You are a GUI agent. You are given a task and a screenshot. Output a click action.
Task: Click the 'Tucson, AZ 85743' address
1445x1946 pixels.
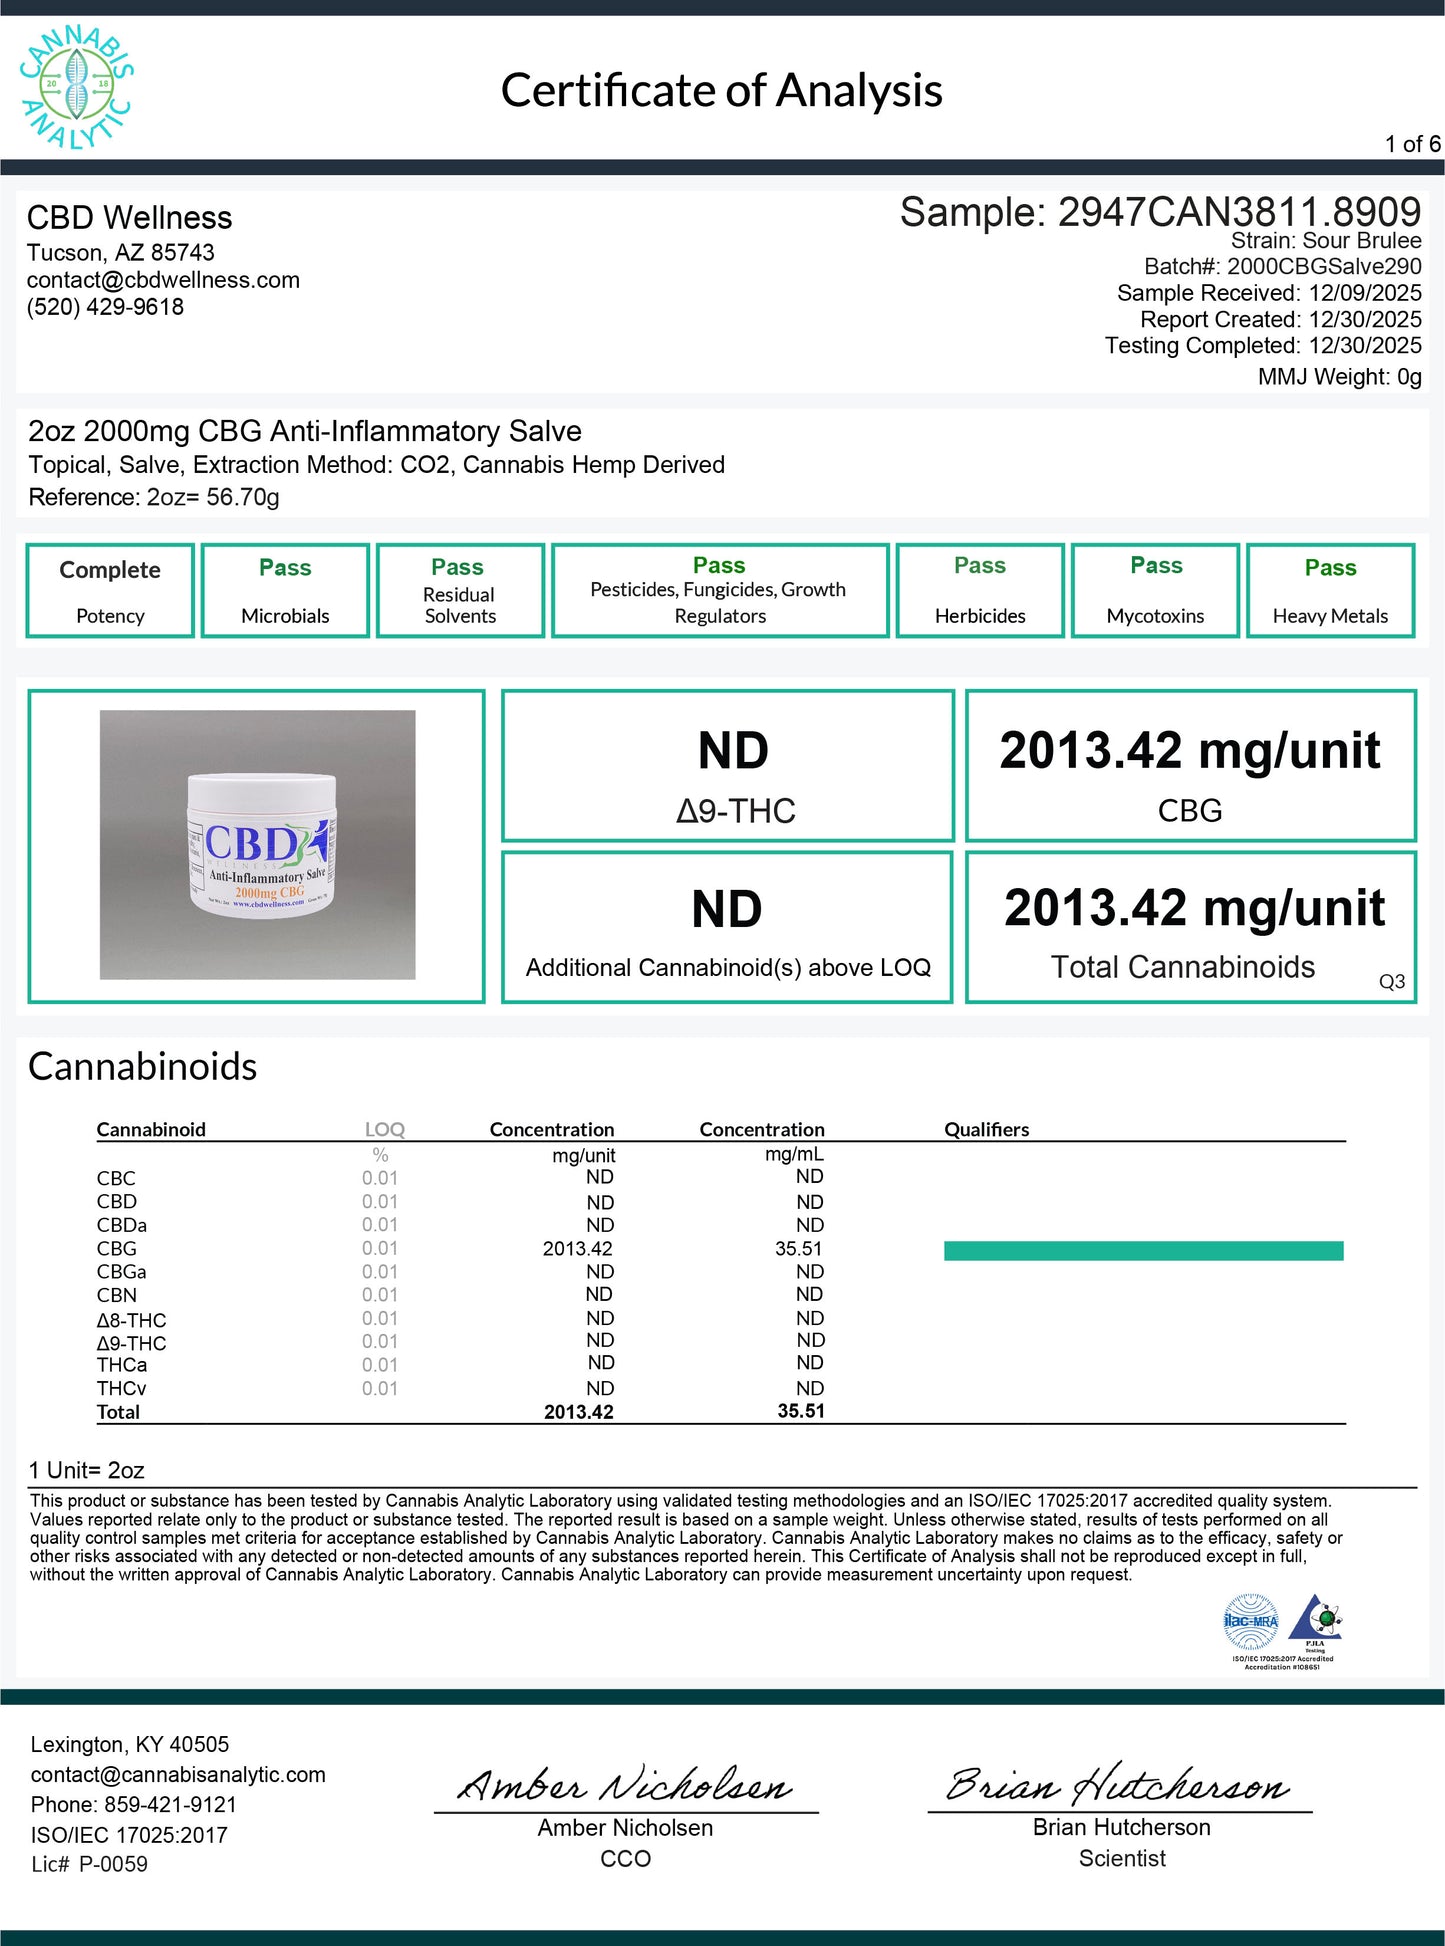click(121, 252)
